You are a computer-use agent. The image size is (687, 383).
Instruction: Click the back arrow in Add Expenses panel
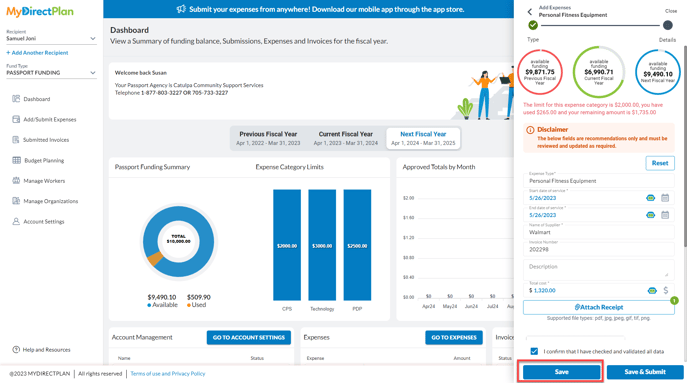pyautogui.click(x=530, y=12)
